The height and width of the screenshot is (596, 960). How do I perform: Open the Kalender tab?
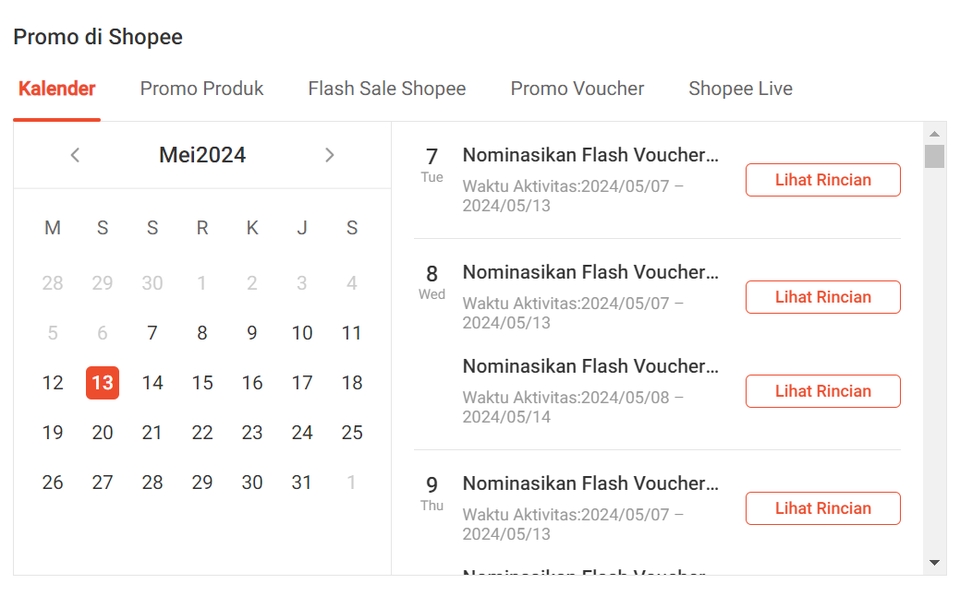[x=57, y=89]
